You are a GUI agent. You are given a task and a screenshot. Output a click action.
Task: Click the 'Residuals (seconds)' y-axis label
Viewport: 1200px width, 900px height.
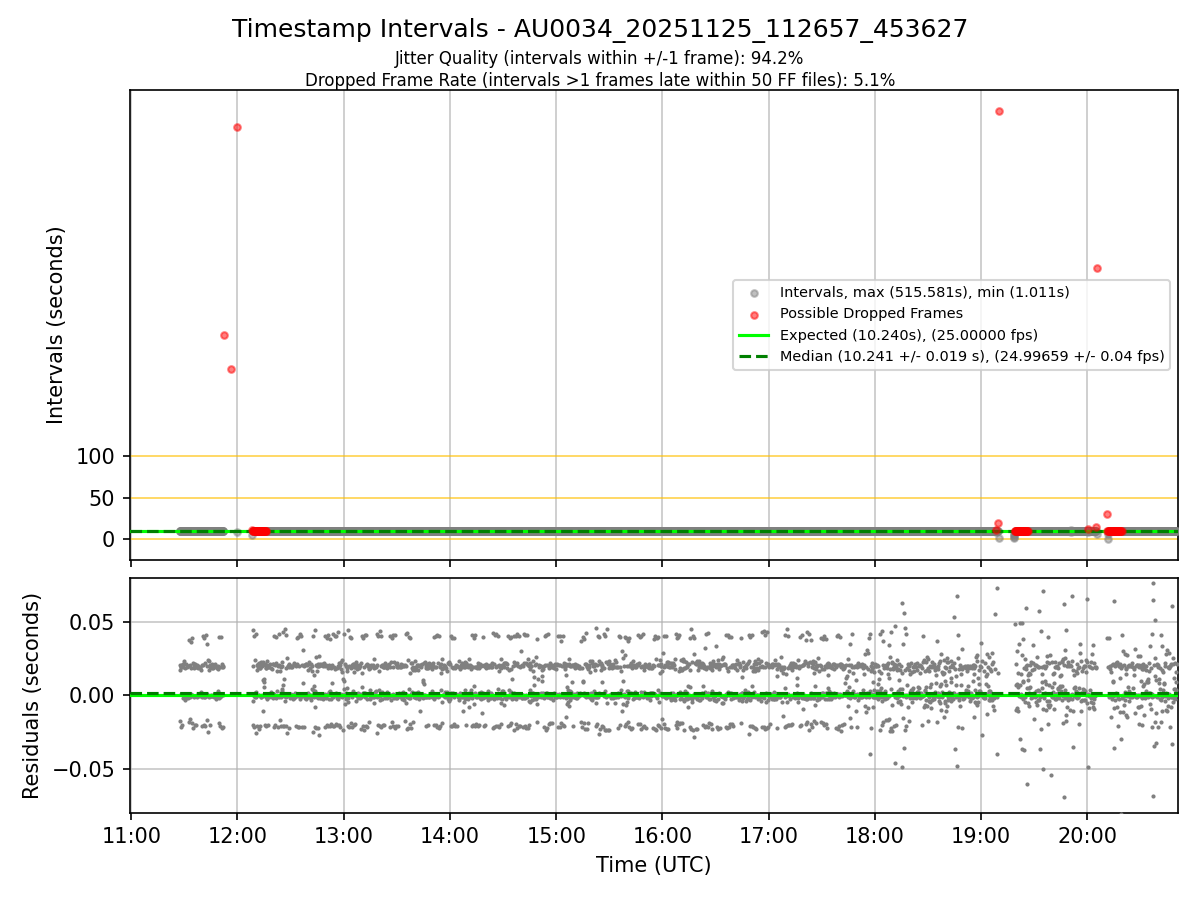point(32,696)
